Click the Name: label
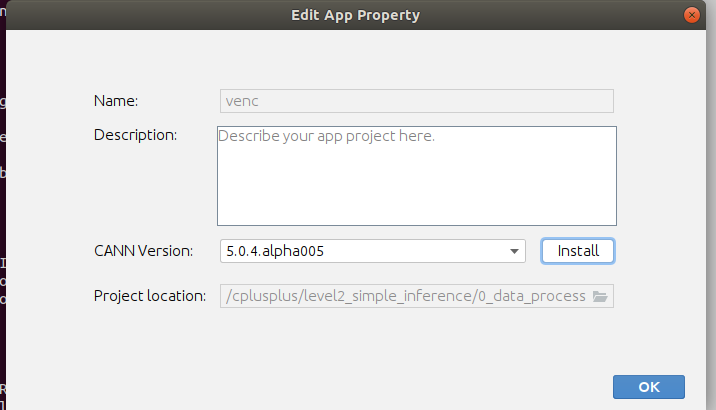This screenshot has width=716, height=410. click(116, 100)
